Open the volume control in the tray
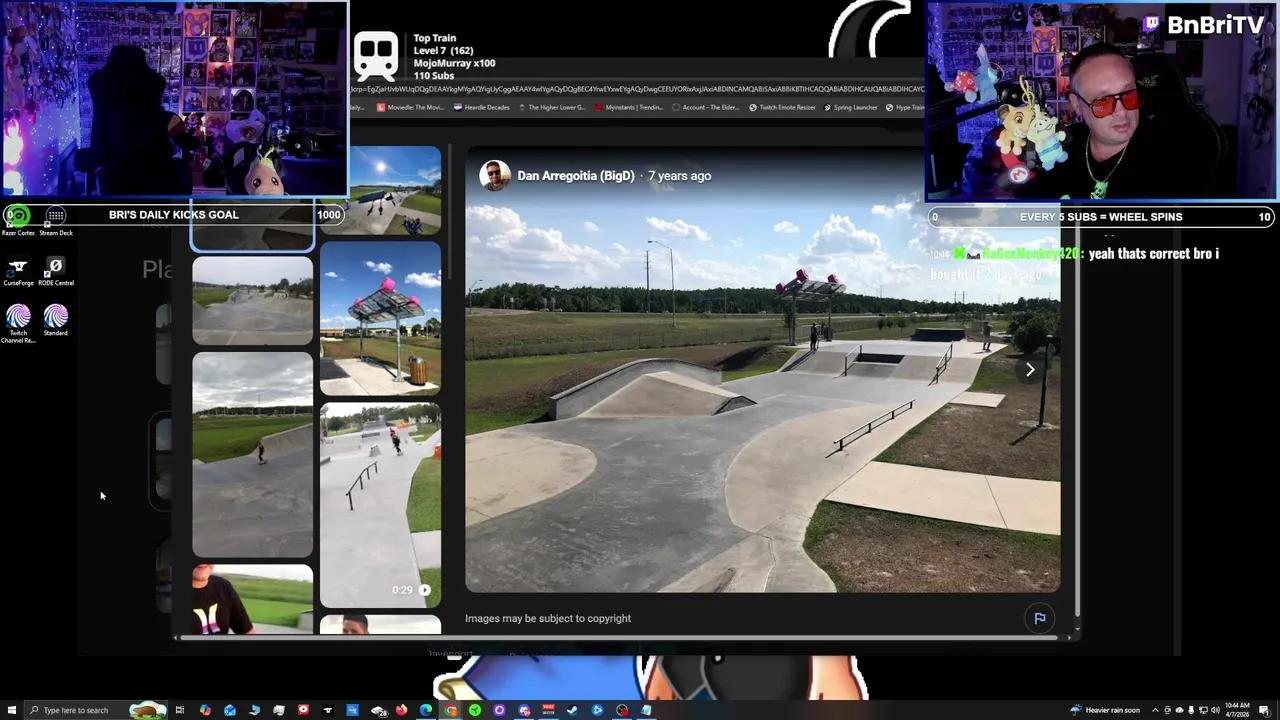The width and height of the screenshot is (1280, 720). coord(1215,710)
